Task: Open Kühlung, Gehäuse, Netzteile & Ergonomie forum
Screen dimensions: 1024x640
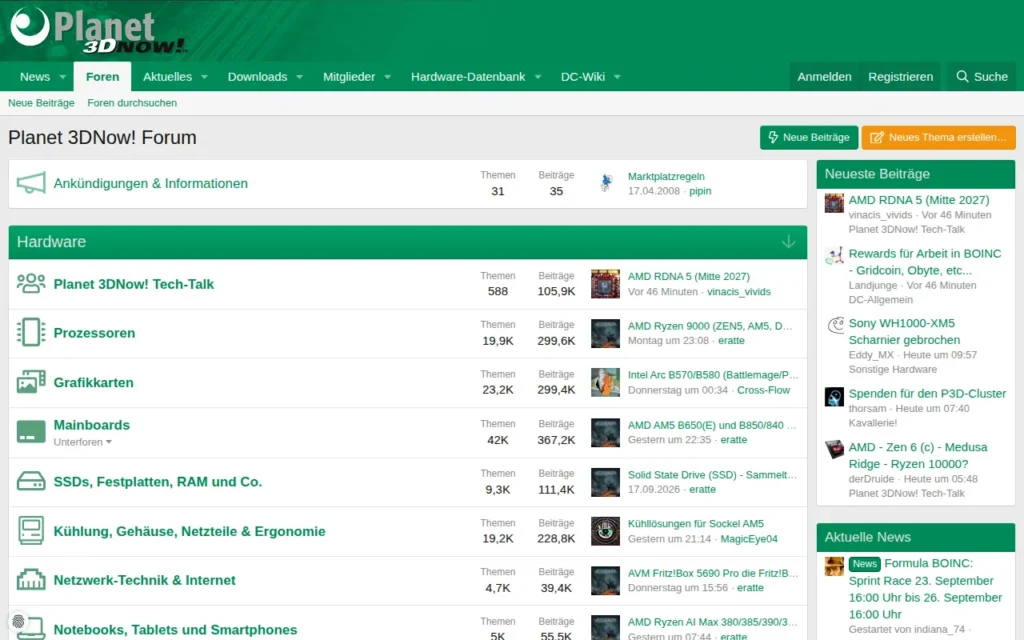Action: click(x=189, y=531)
